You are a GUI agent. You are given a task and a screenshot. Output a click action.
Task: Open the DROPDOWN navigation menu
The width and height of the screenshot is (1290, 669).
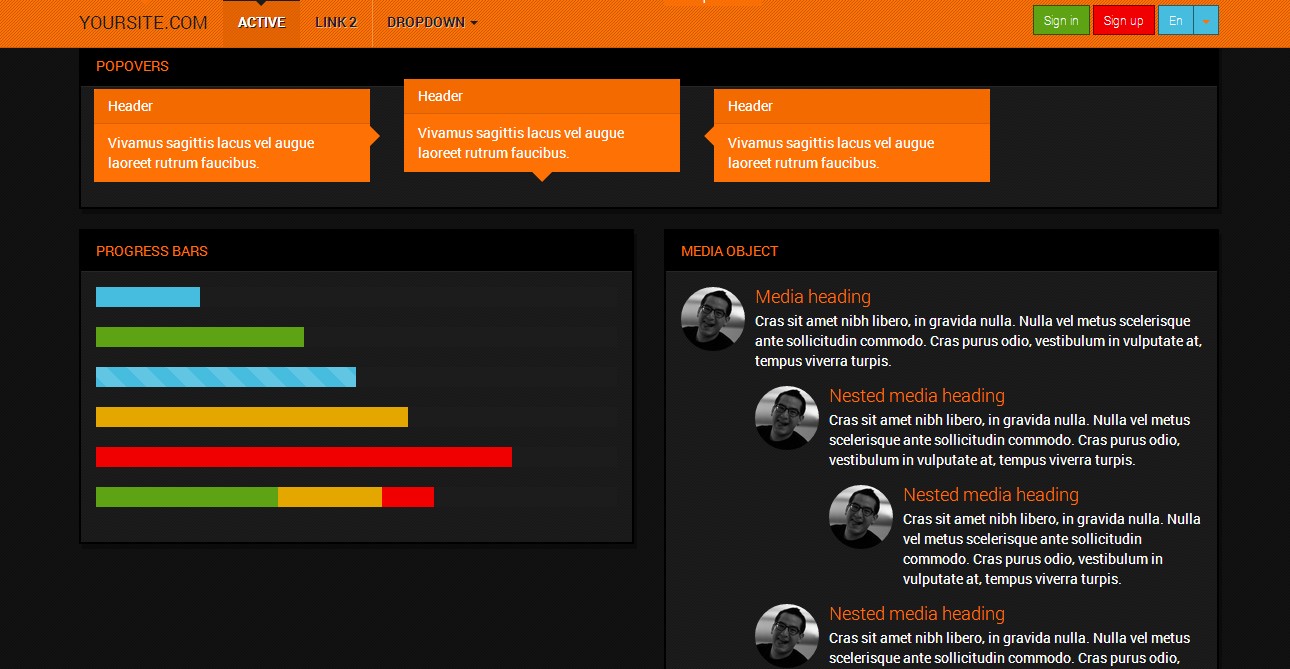pyautogui.click(x=425, y=21)
